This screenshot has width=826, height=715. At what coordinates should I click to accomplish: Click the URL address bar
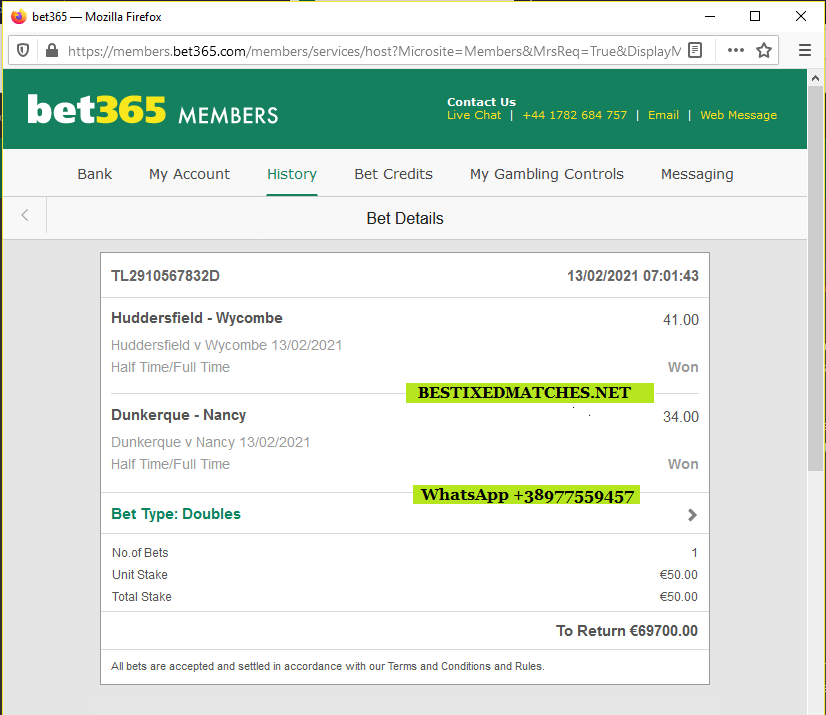(374, 51)
